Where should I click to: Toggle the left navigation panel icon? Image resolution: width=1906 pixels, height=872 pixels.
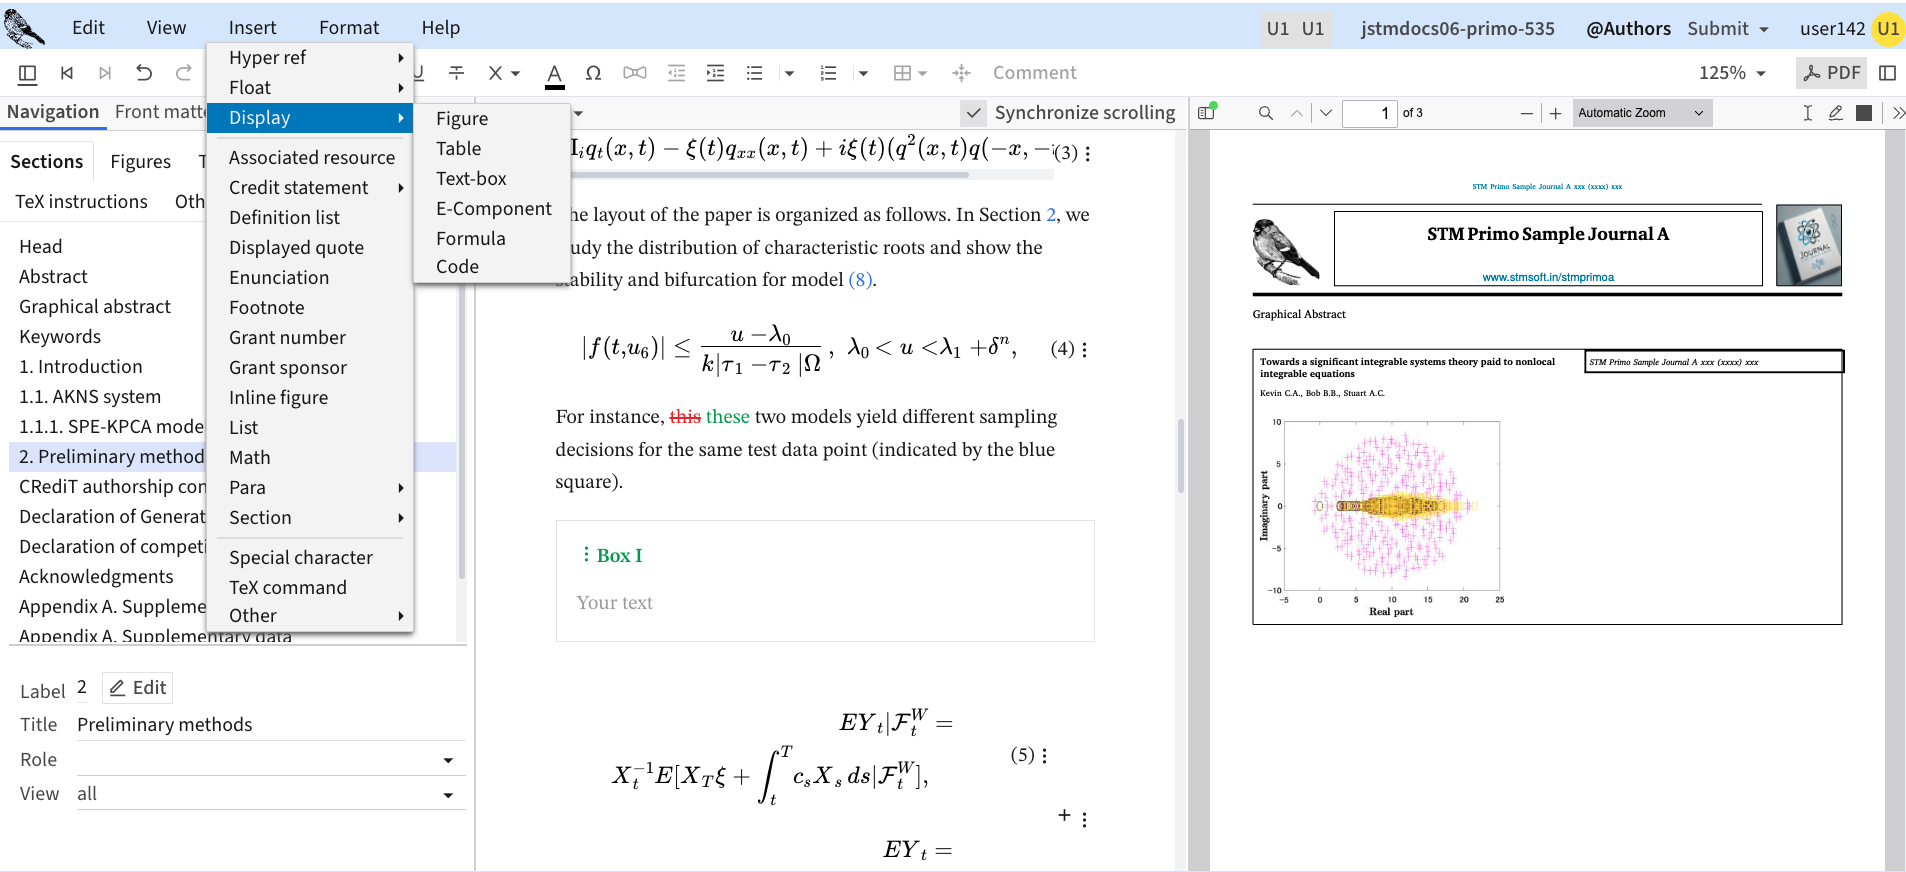click(28, 73)
